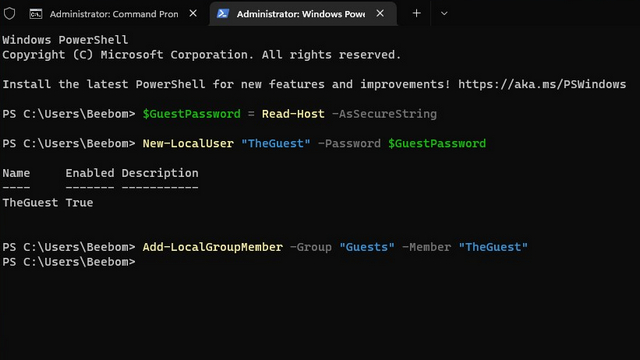This screenshot has height=360, width=640.
Task: Click the -Group parameter text
Action: click(311, 247)
